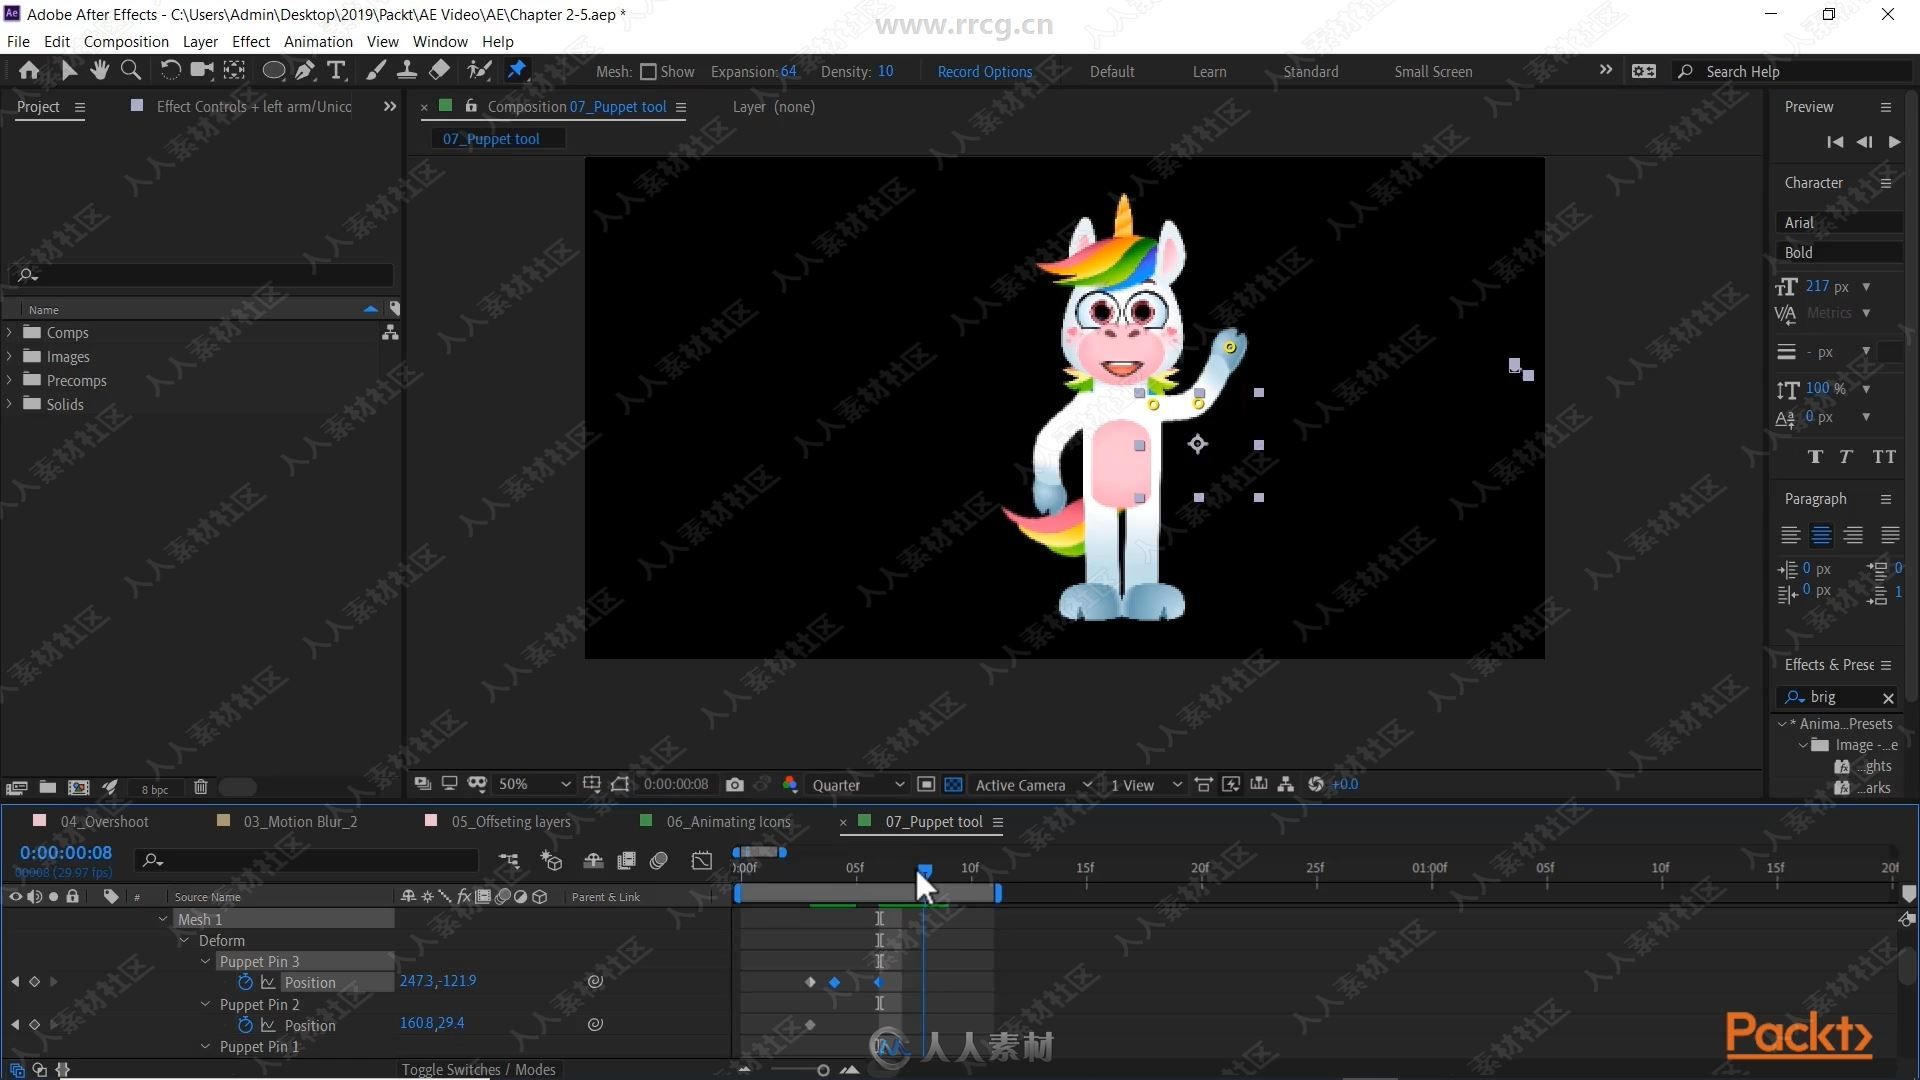Open the Animation menu
This screenshot has width=1920, height=1080.
316,41
